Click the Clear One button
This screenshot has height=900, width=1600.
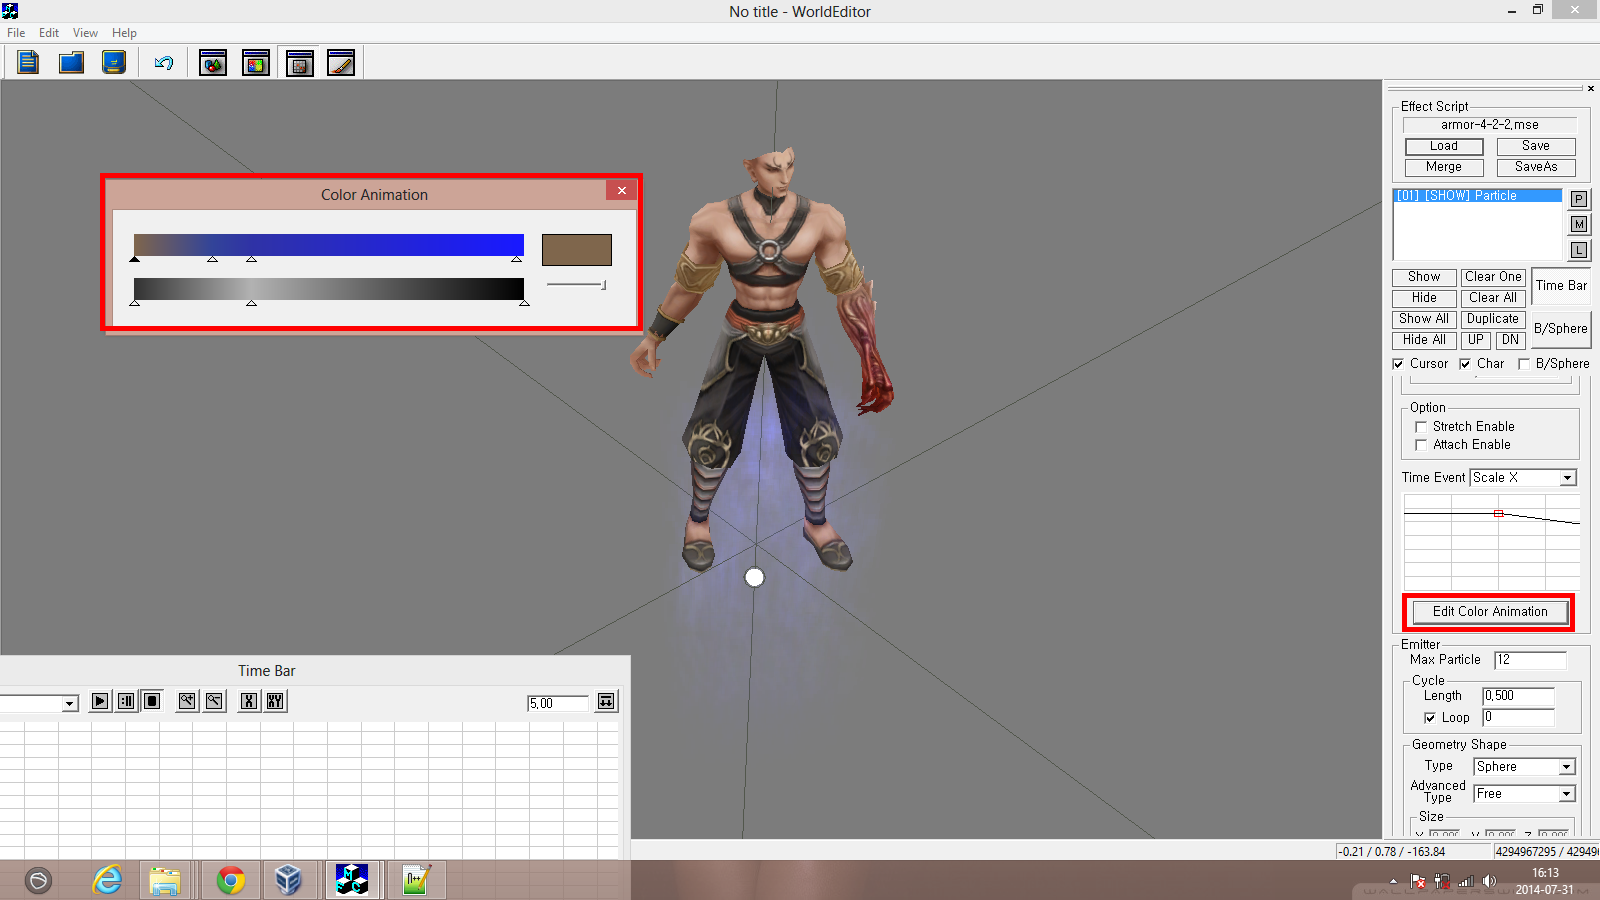pos(1493,277)
